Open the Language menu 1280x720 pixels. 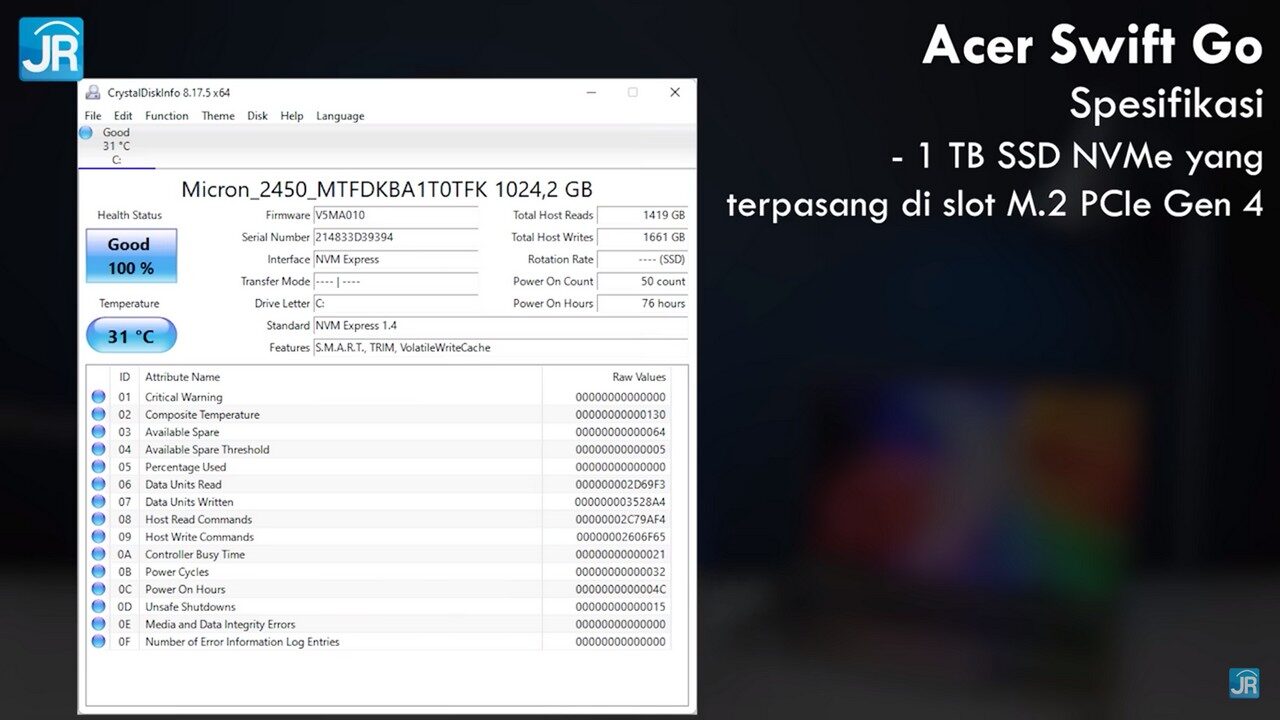[340, 116]
